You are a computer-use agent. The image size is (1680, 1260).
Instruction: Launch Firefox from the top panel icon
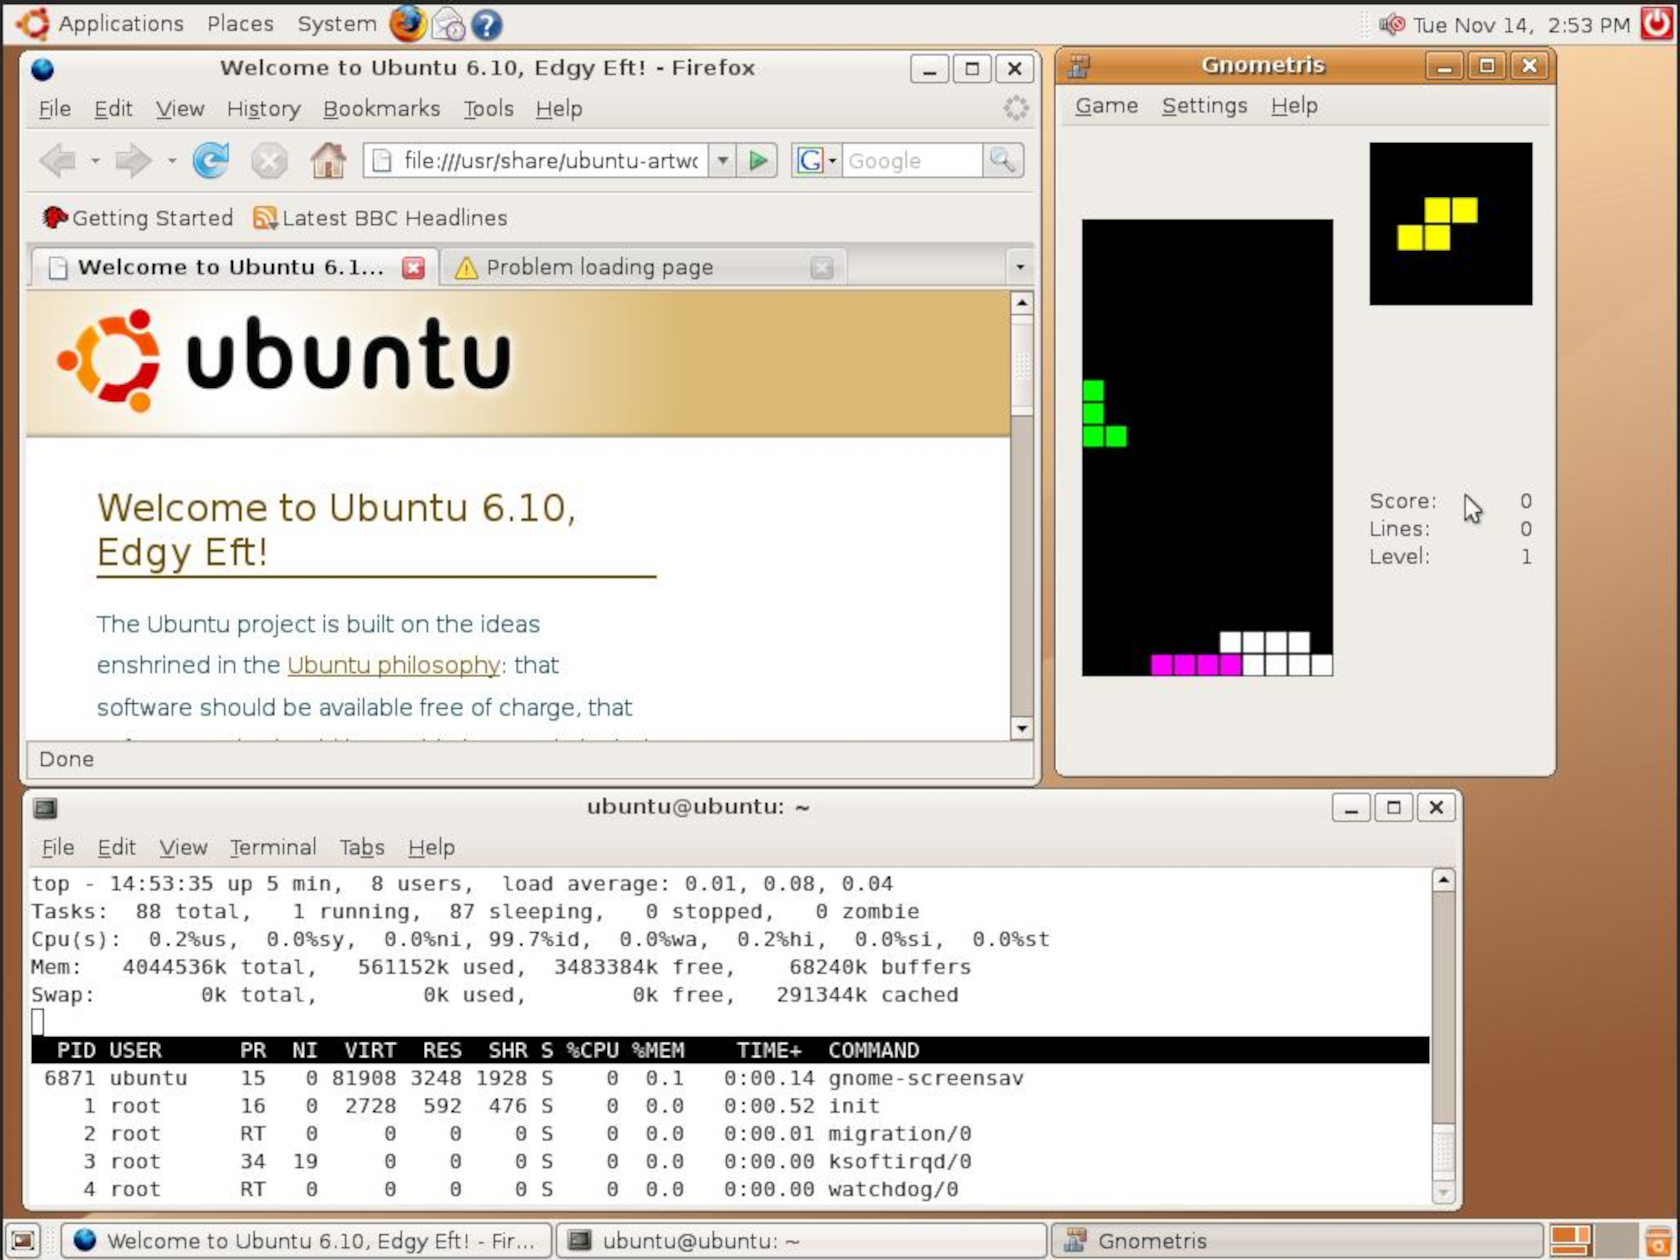(407, 23)
